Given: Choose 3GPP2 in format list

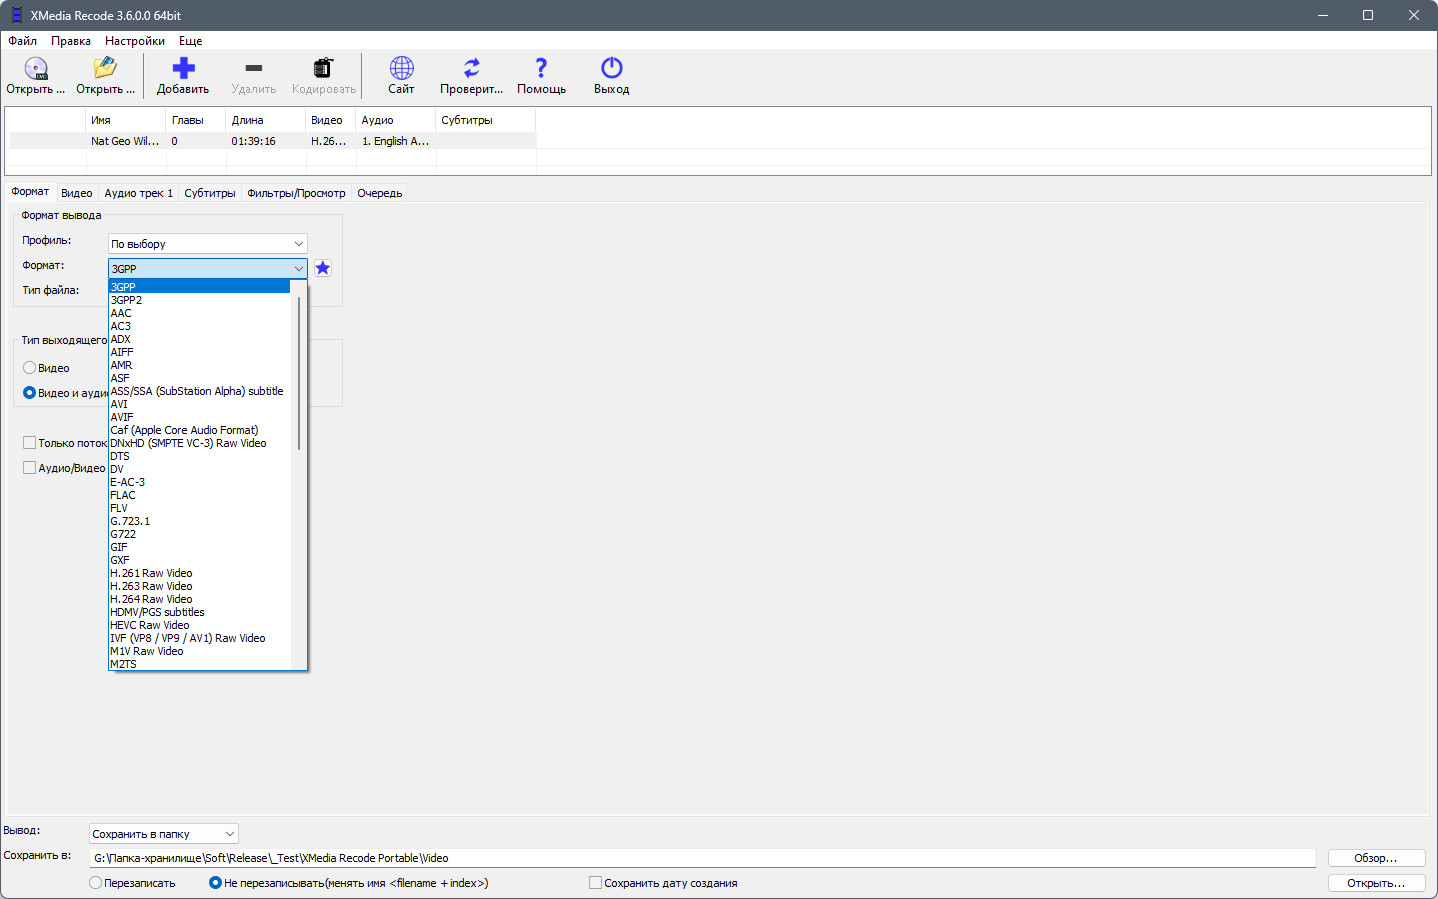Looking at the screenshot, I should click(199, 300).
